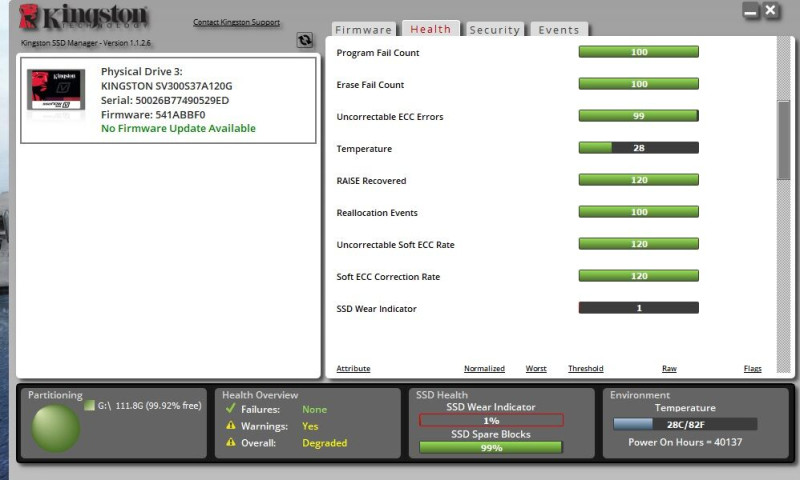This screenshot has width=800, height=480.
Task: Click the Environment panel title
Action: (640, 395)
